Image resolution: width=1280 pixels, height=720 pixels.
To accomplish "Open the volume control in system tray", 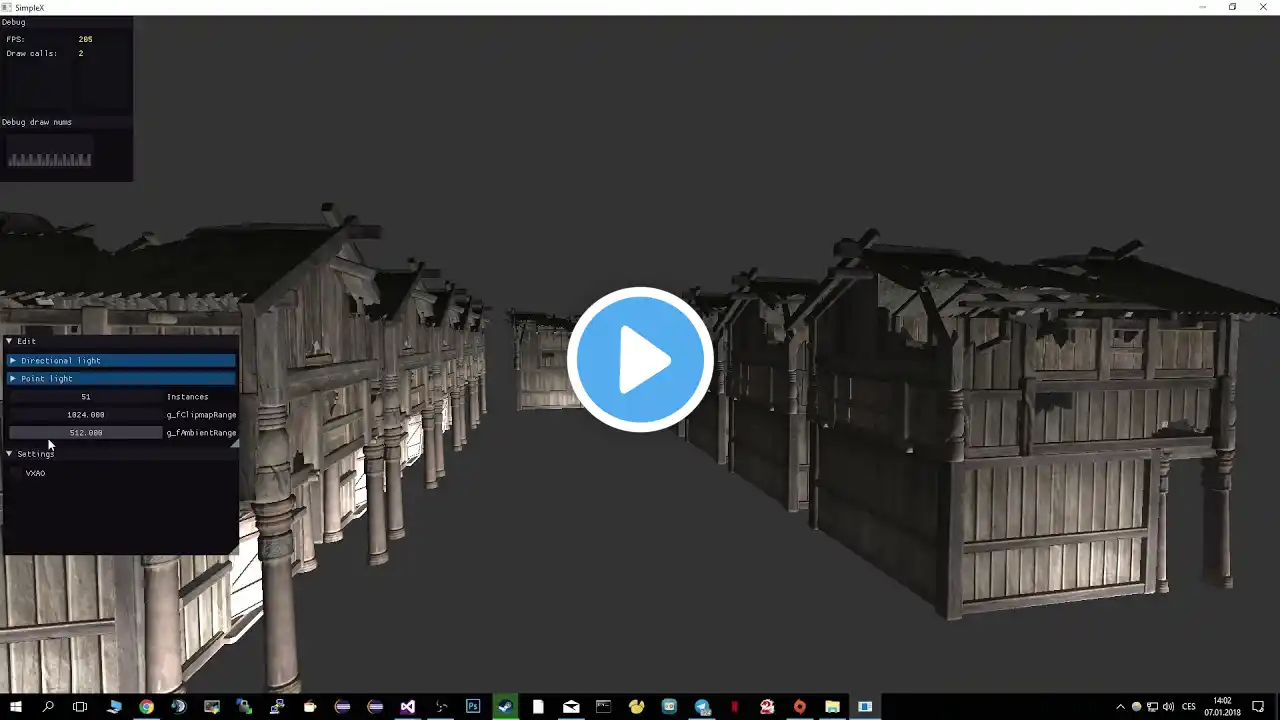I will click(x=1168, y=707).
